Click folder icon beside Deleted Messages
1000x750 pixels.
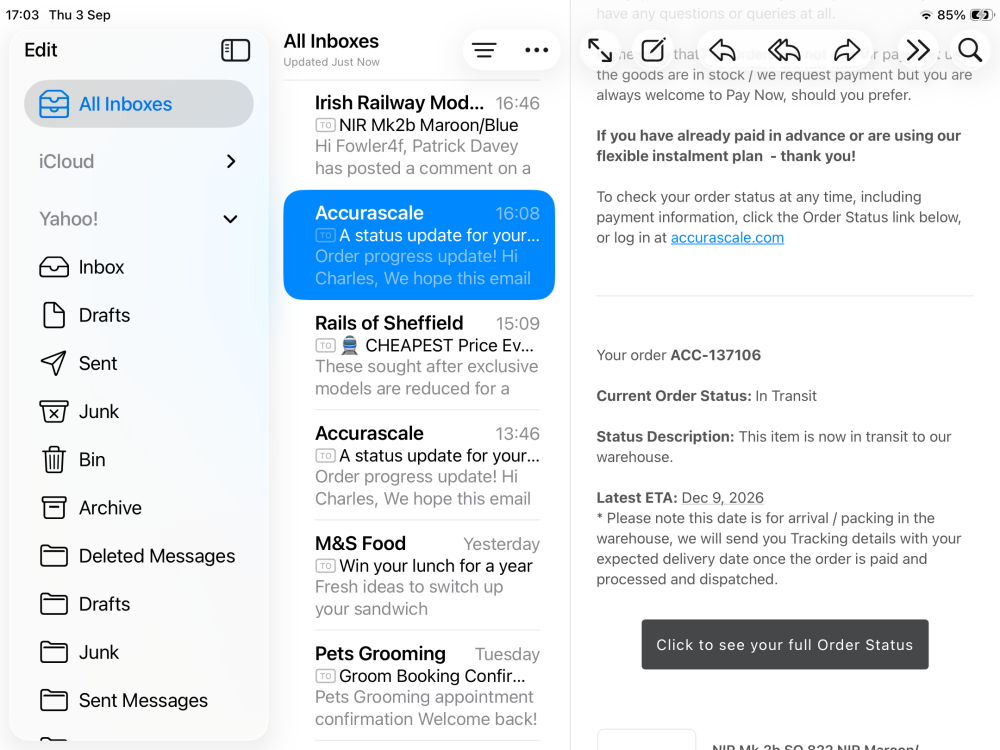pyautogui.click(x=54, y=555)
